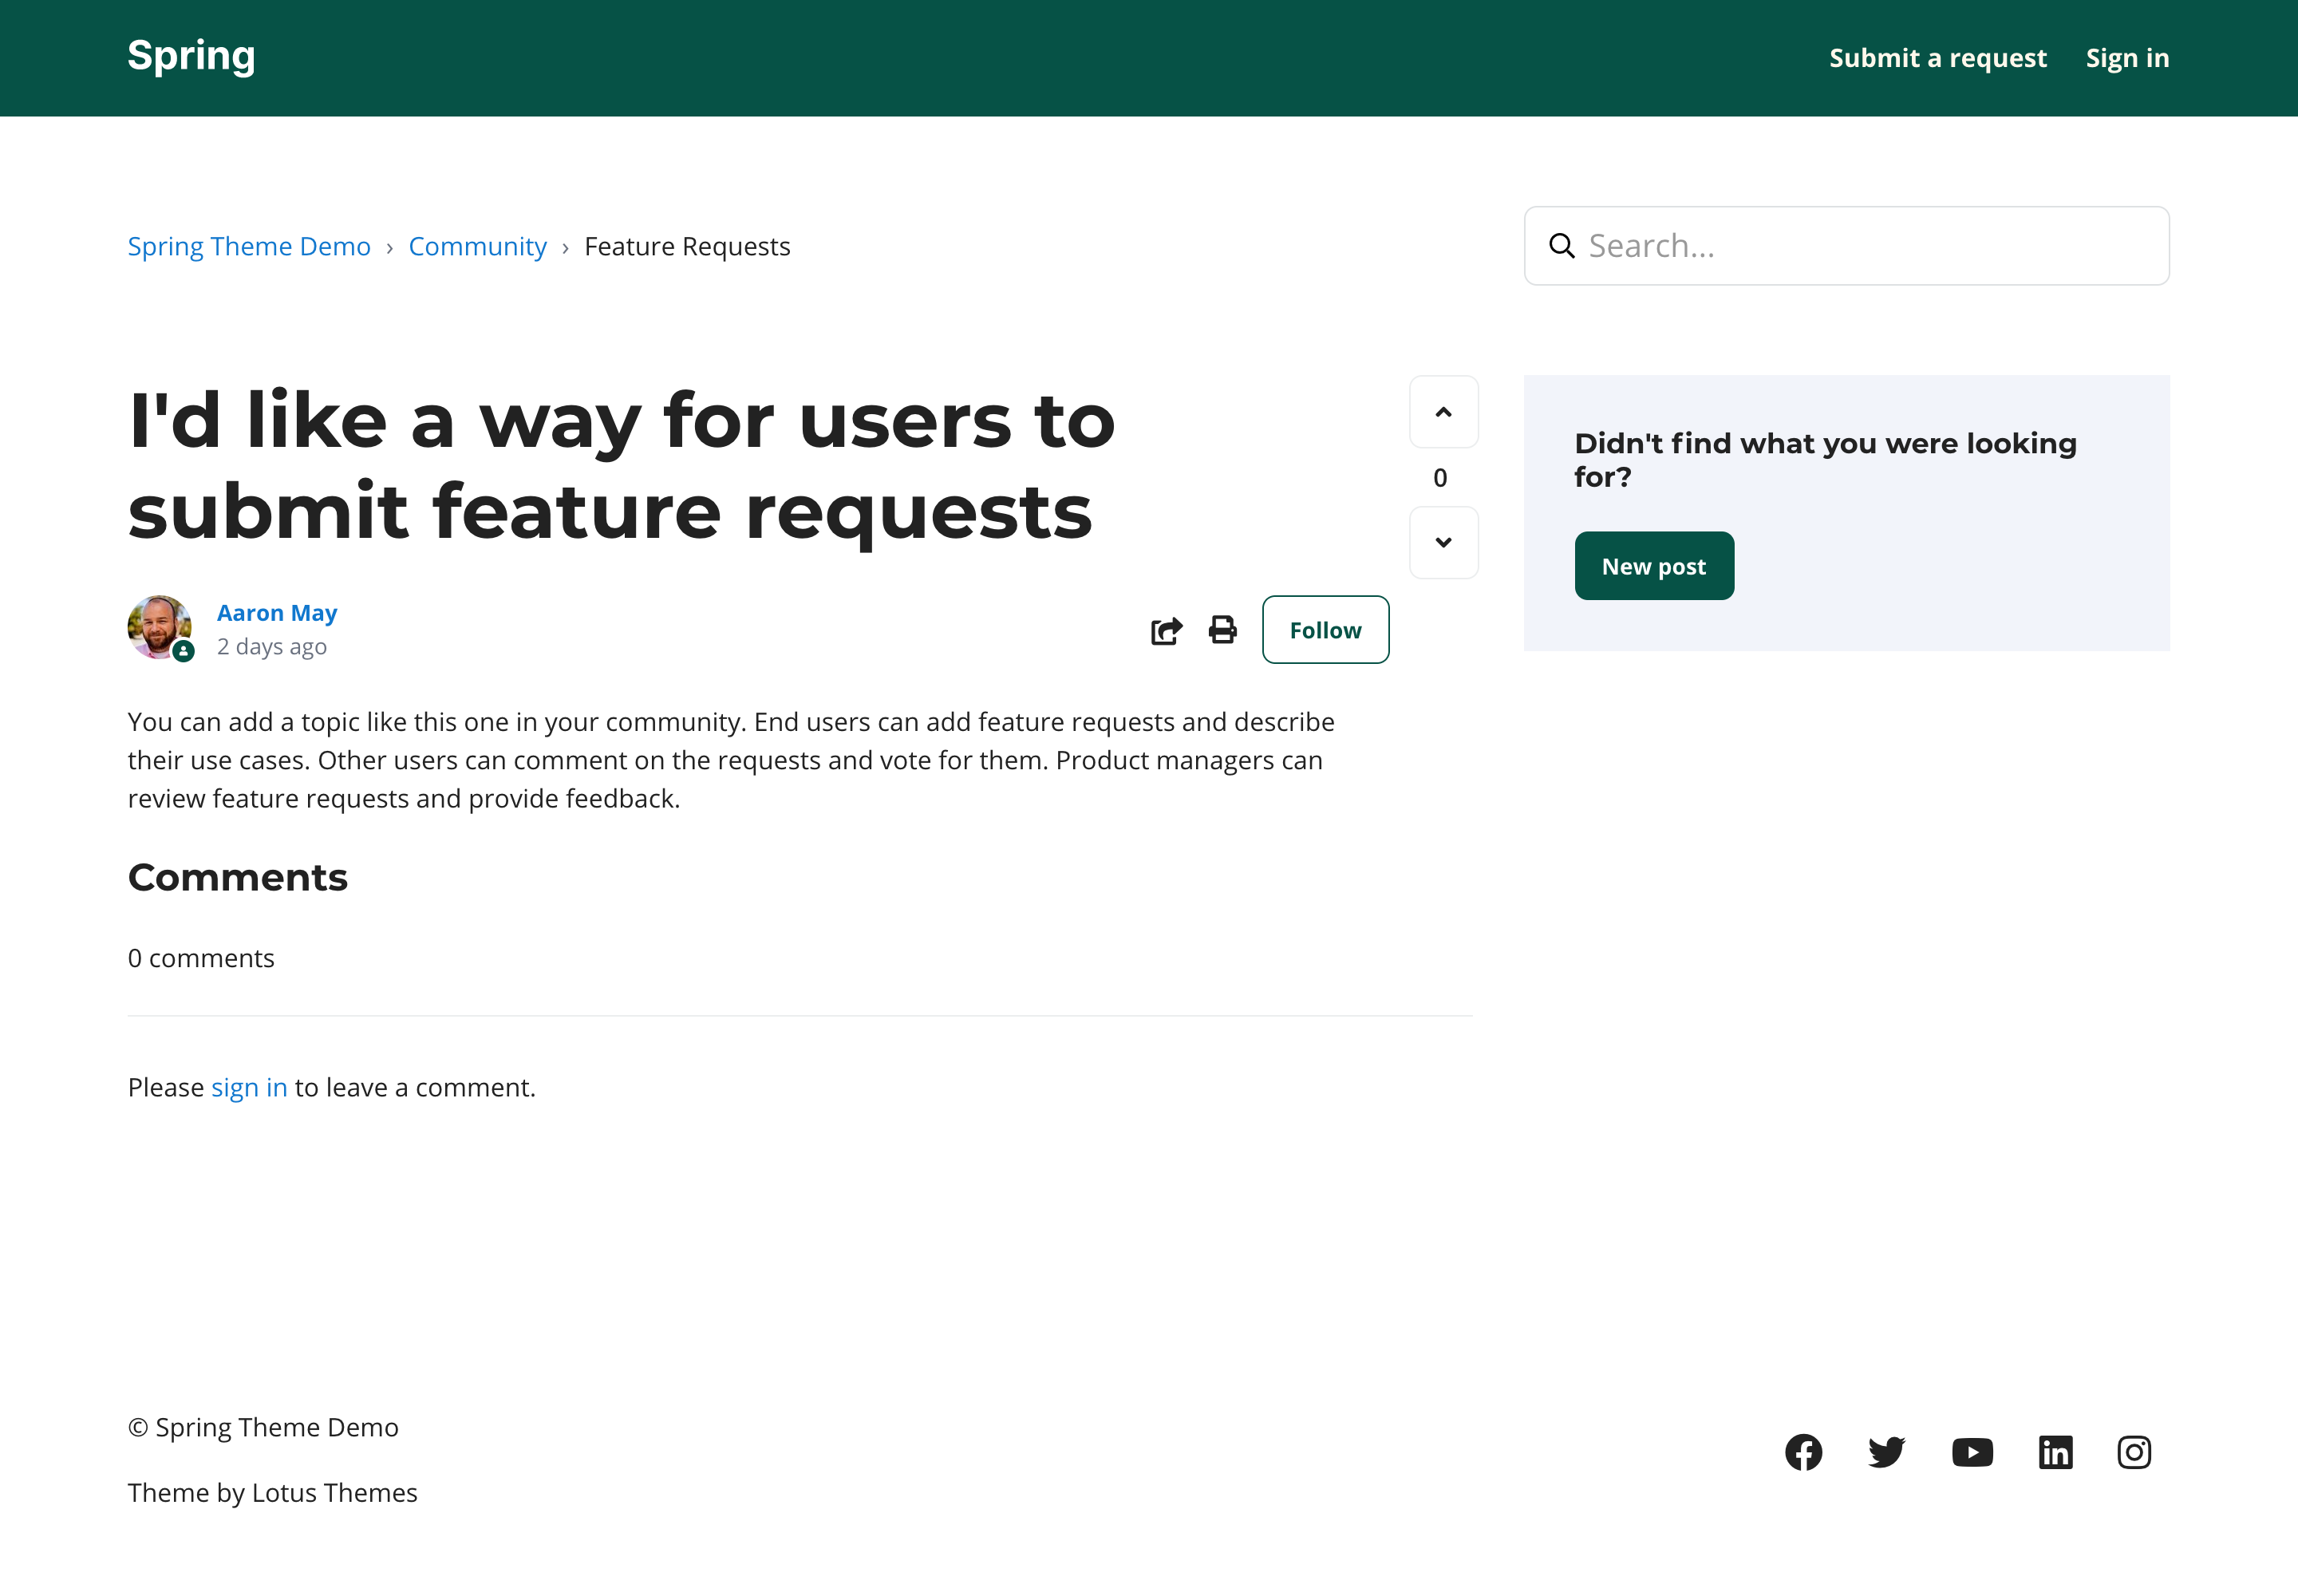This screenshot has width=2298, height=1596.
Task: Click the share post icon
Action: [1166, 631]
